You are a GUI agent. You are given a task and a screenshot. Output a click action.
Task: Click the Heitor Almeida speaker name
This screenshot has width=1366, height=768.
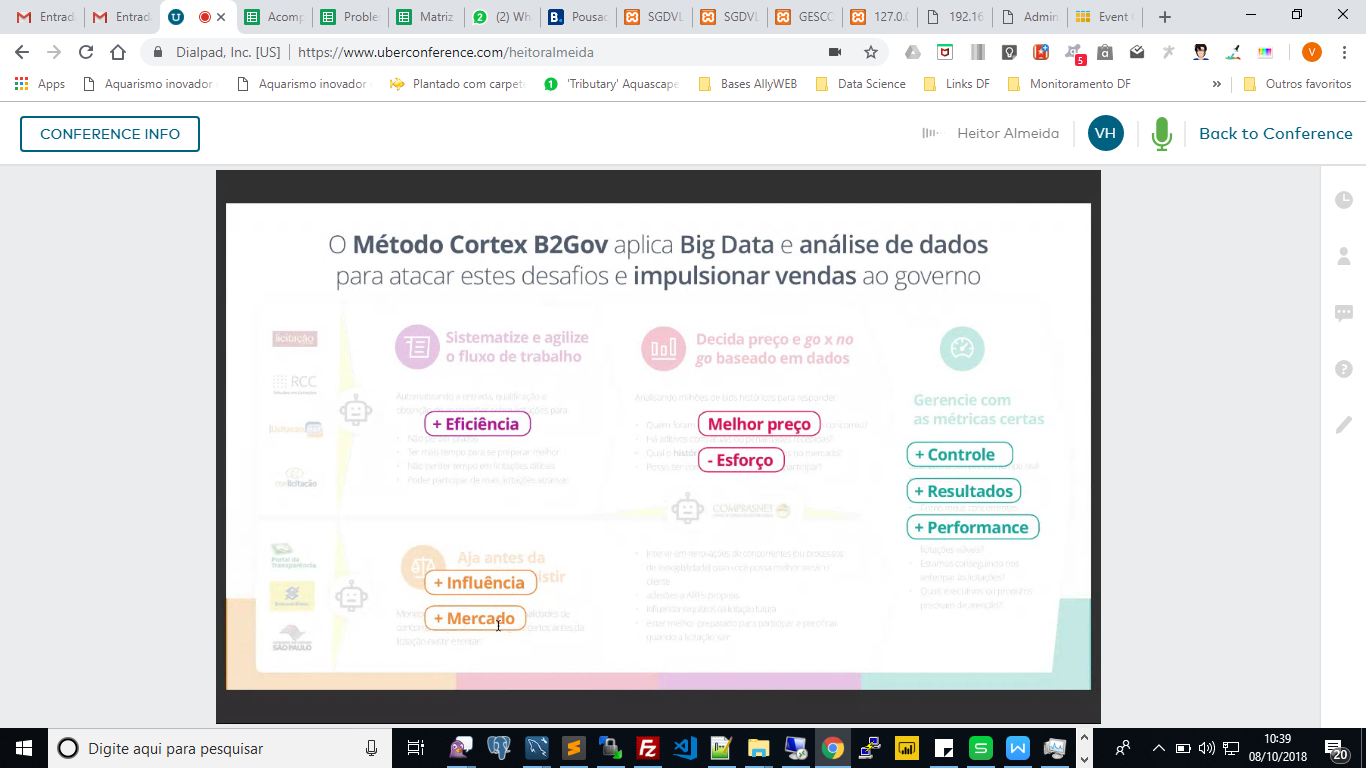point(1008,134)
